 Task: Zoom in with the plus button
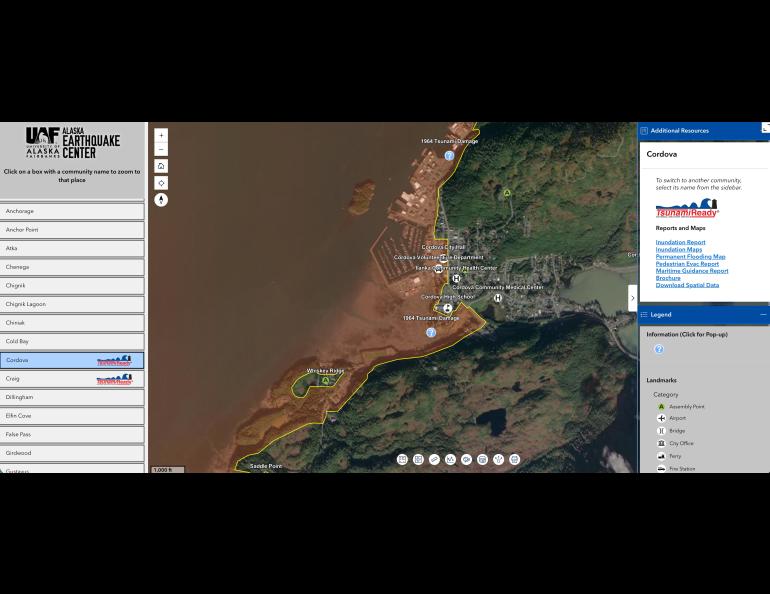click(161, 135)
